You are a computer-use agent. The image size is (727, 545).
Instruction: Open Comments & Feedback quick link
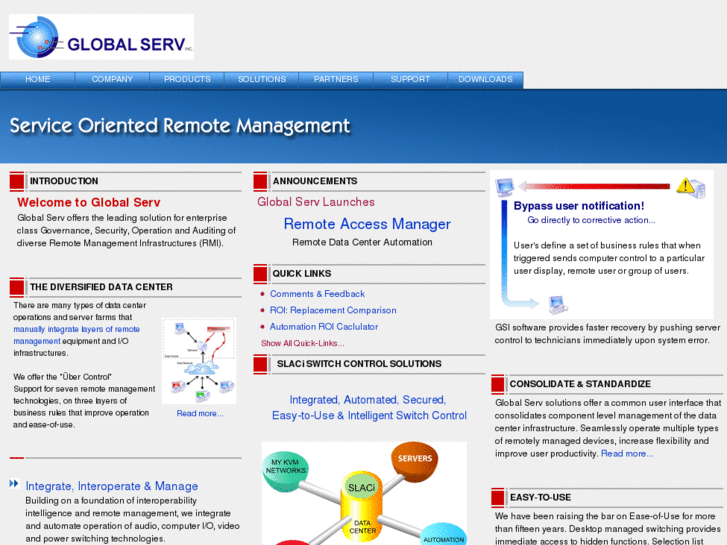(x=317, y=294)
